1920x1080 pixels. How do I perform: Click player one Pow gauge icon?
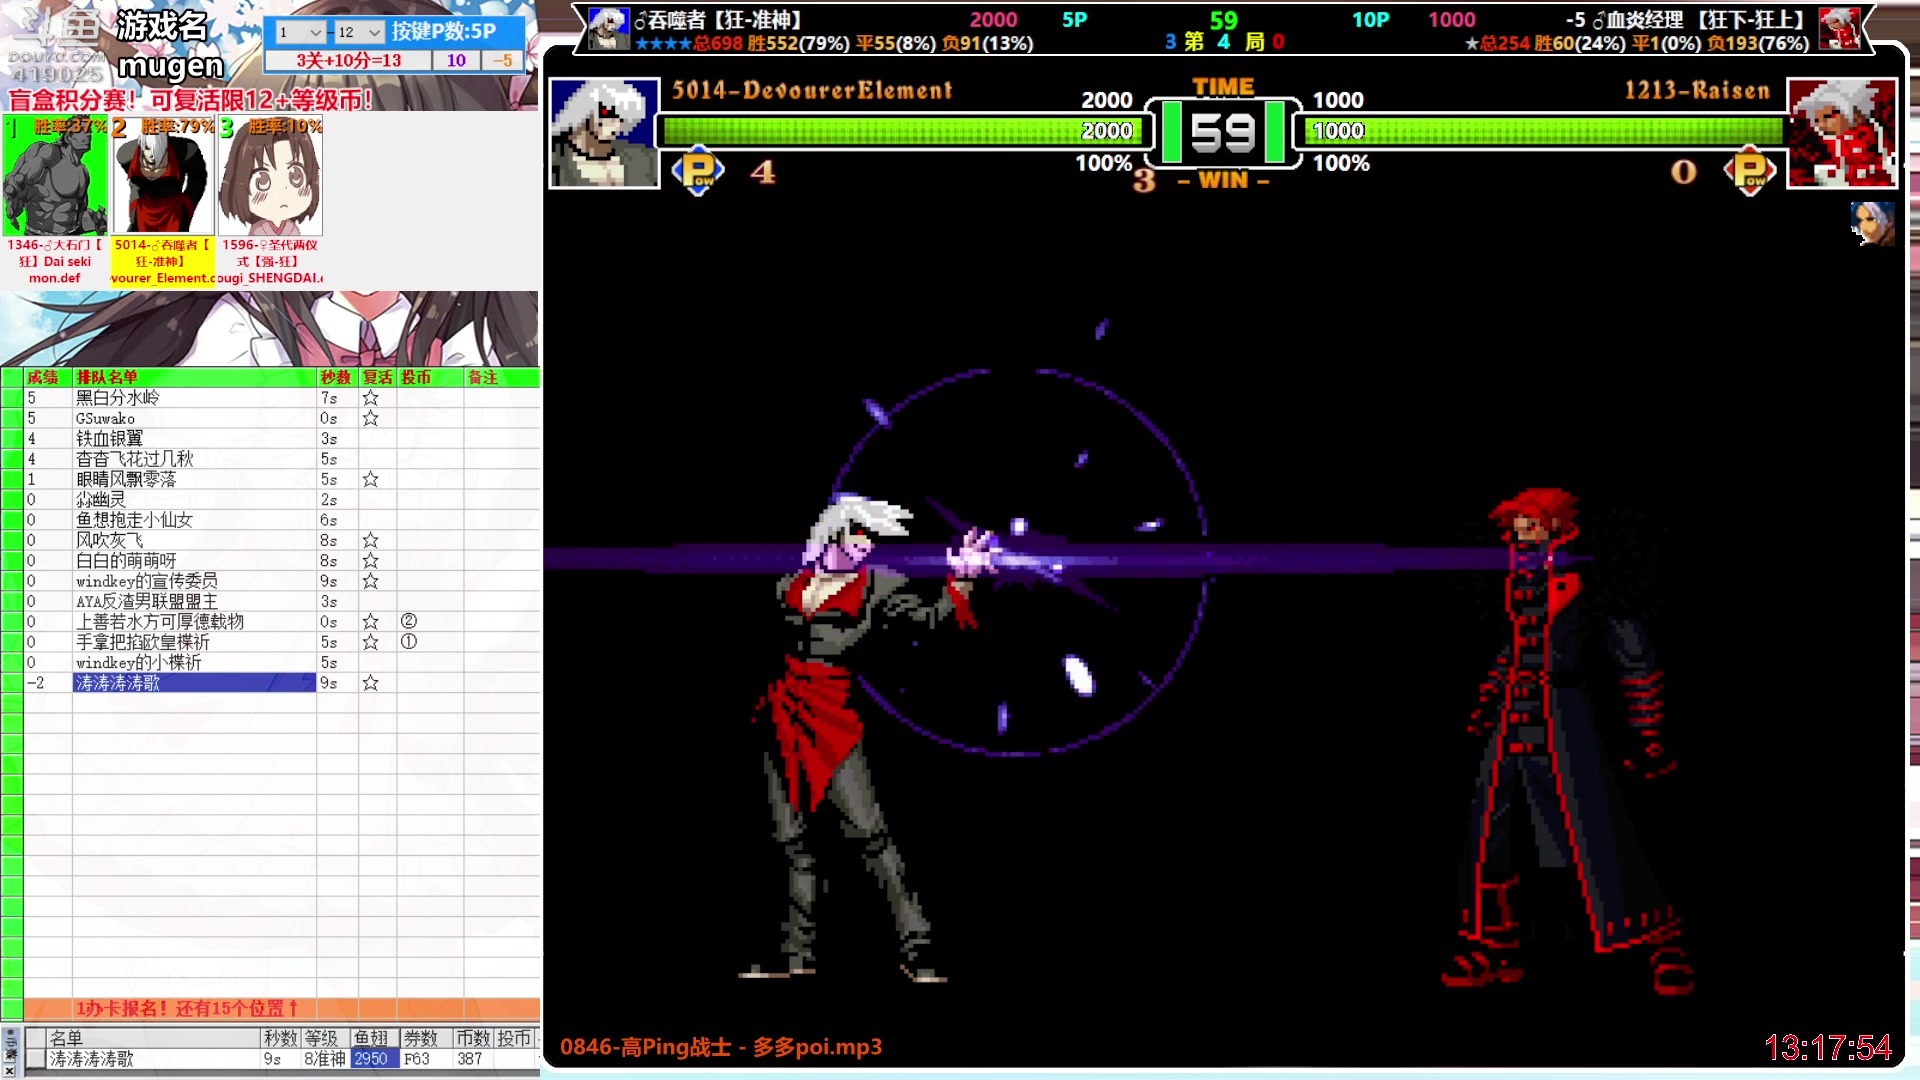click(x=698, y=171)
